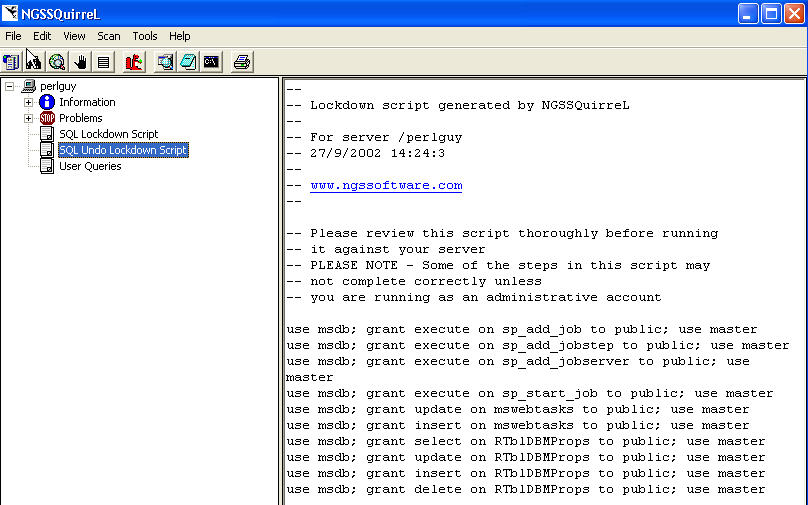Image resolution: width=808 pixels, height=505 pixels.
Task: Click the blue Information node icon
Action: coord(47,102)
